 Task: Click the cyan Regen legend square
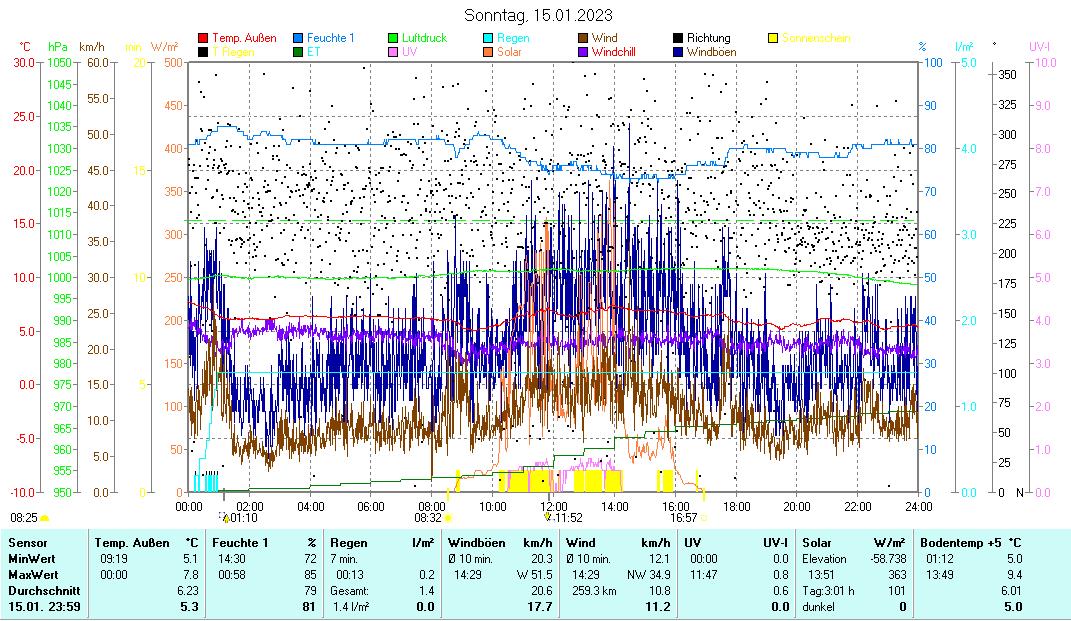[488, 38]
